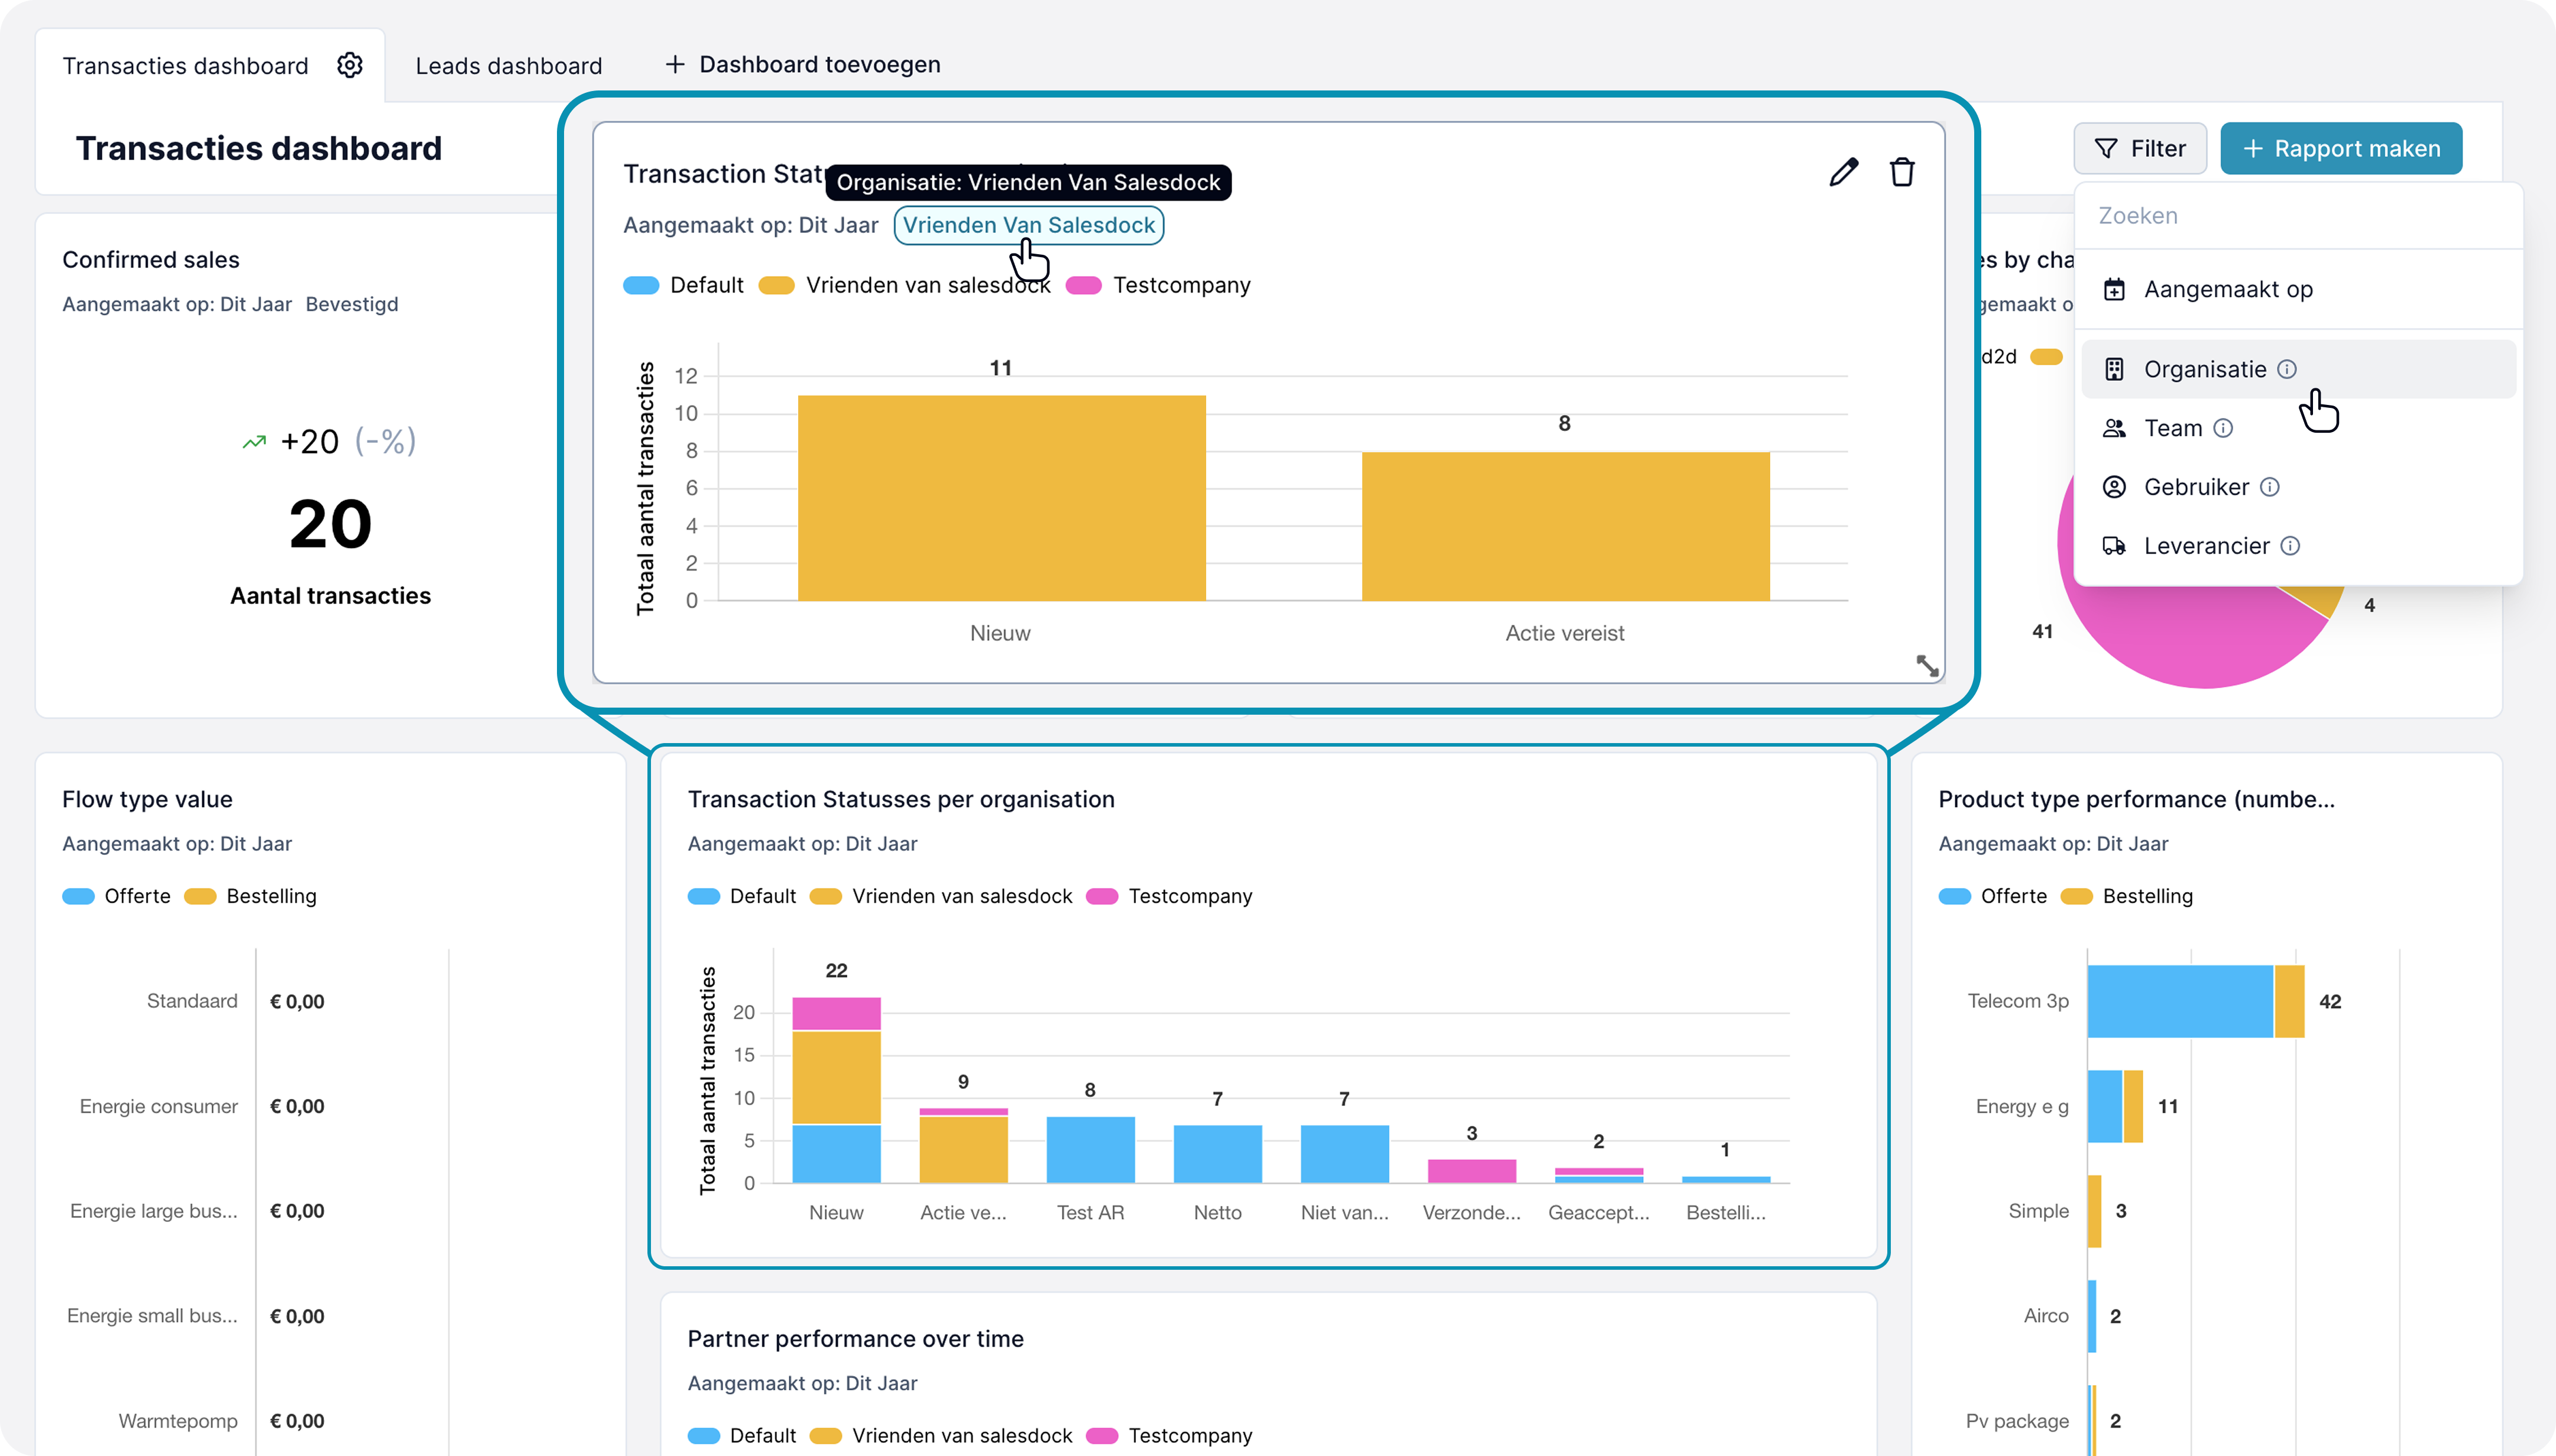The image size is (2556, 1456).
Task: Click info icon next to Leverancier
Action: (x=2290, y=546)
